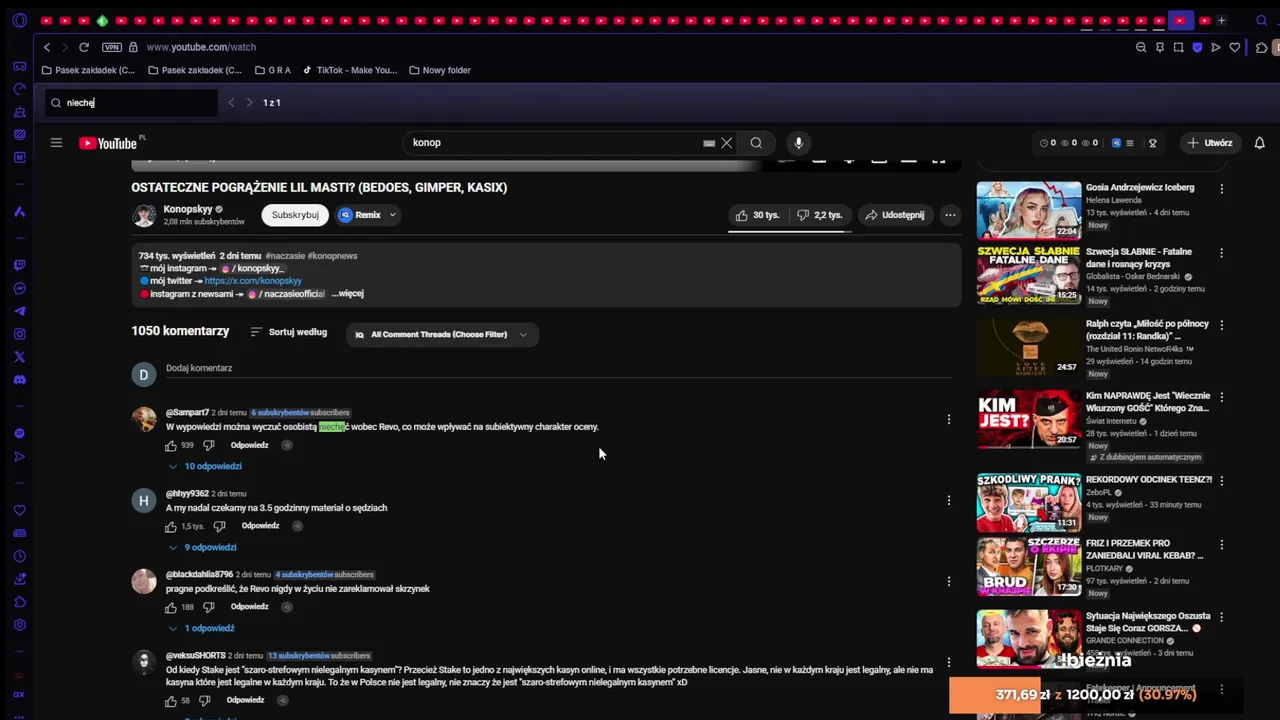Image resolution: width=1280 pixels, height=720 pixels.
Task: Open the Instagram sidebar panel
Action: click(x=19, y=334)
